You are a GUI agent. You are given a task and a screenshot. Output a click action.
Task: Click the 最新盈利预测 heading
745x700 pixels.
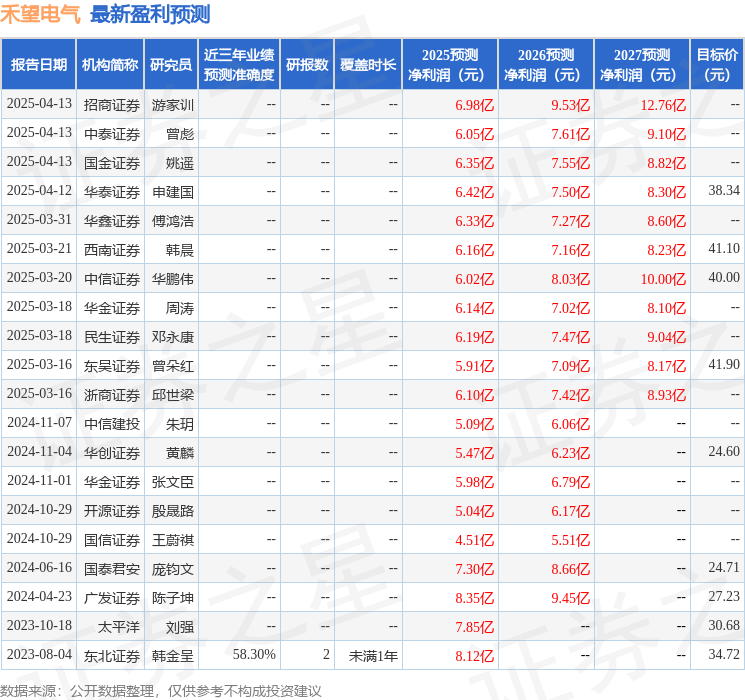click(150, 14)
